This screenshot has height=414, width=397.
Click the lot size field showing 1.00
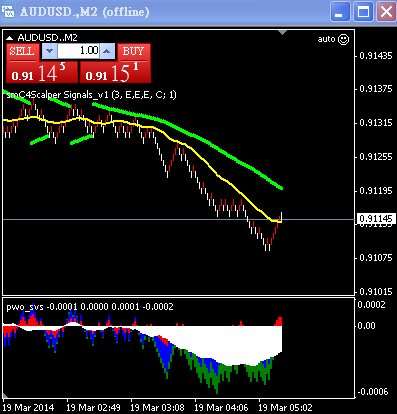click(78, 51)
